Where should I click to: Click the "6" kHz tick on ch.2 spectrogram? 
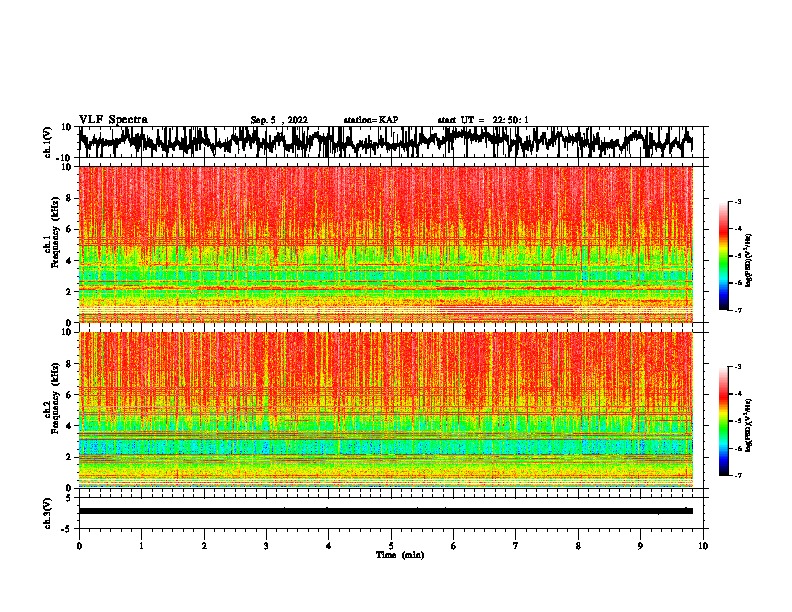point(69,394)
